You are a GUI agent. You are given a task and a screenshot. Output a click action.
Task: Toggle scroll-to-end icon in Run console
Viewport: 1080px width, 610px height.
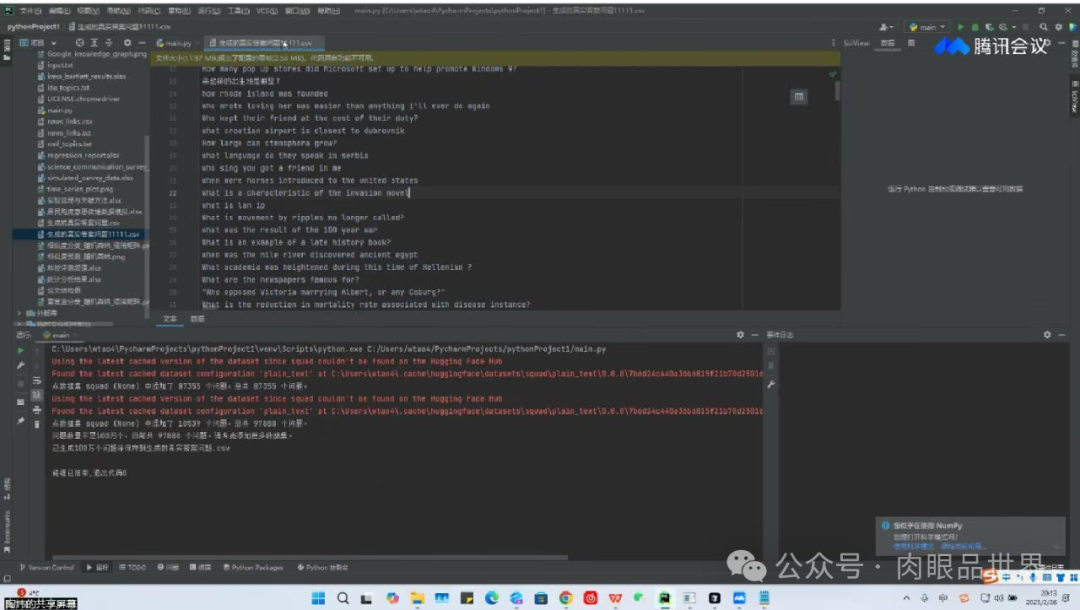[x=37, y=395]
